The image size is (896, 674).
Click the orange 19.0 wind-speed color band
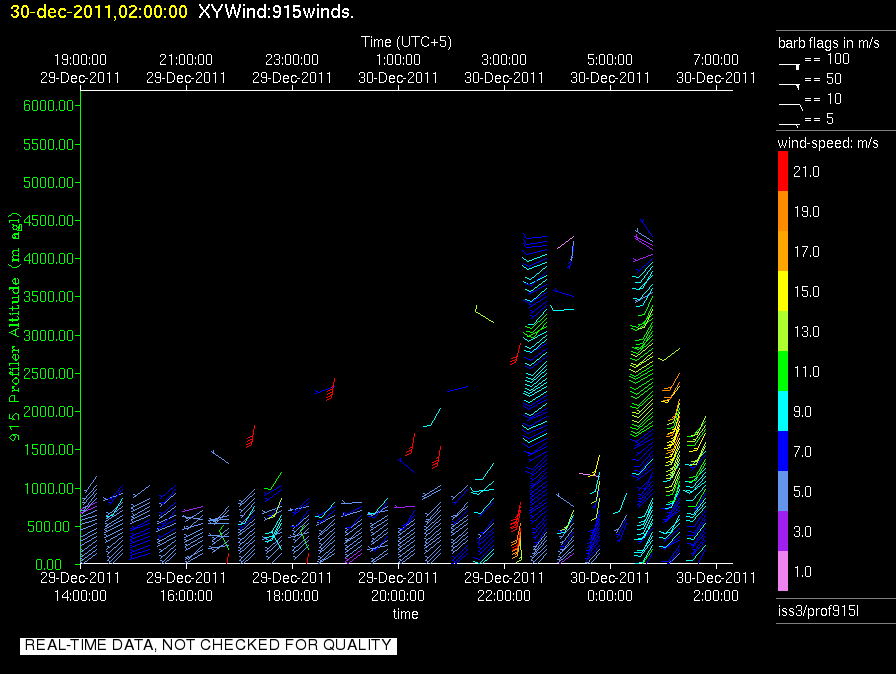[x=783, y=211]
